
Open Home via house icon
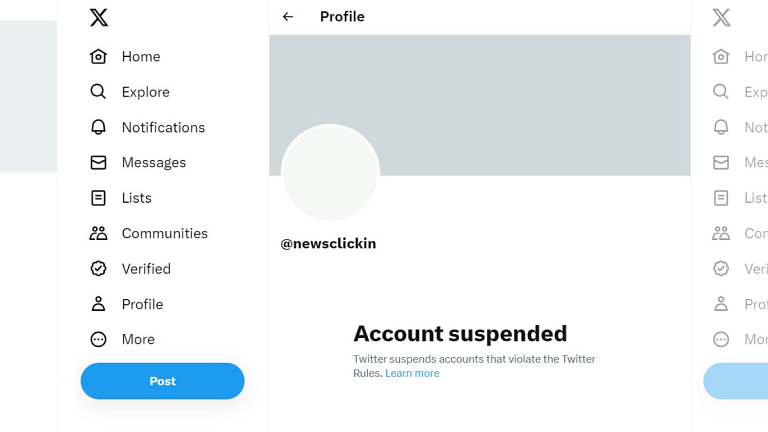click(x=98, y=56)
